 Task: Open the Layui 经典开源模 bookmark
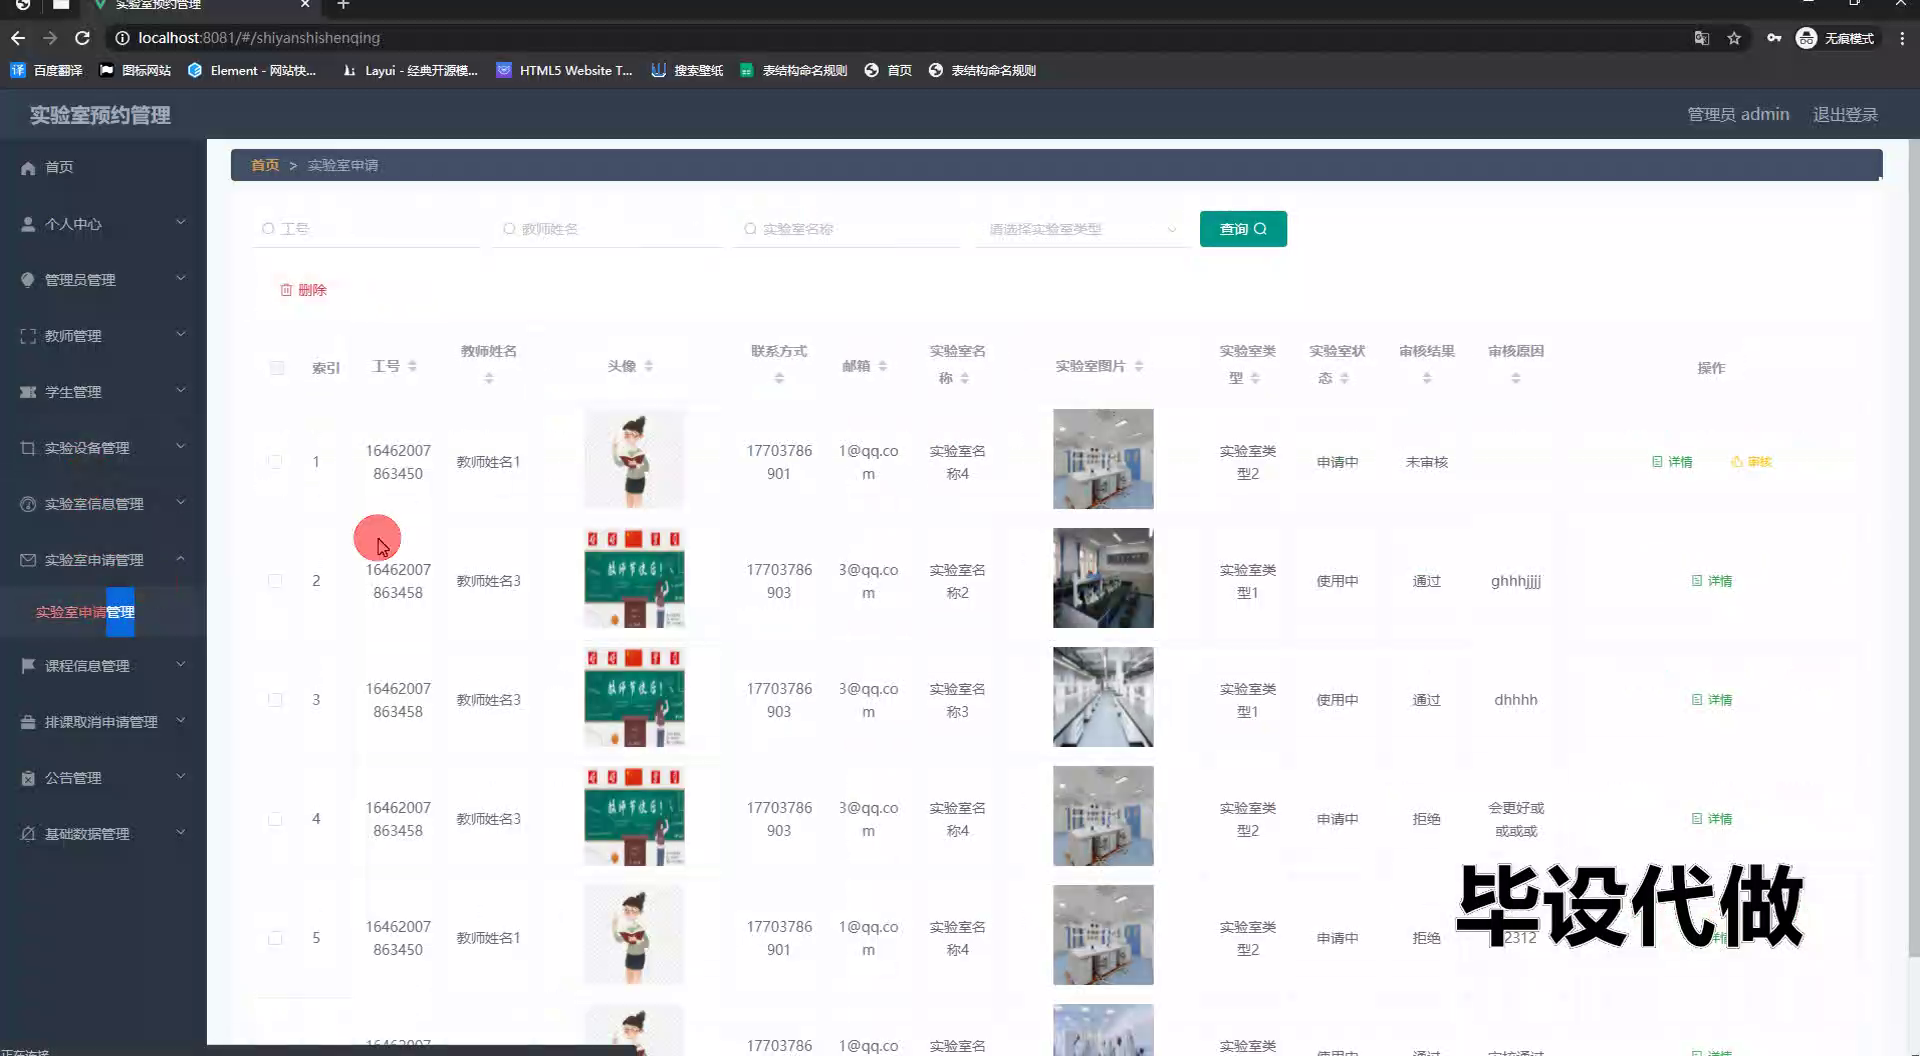[x=410, y=70]
